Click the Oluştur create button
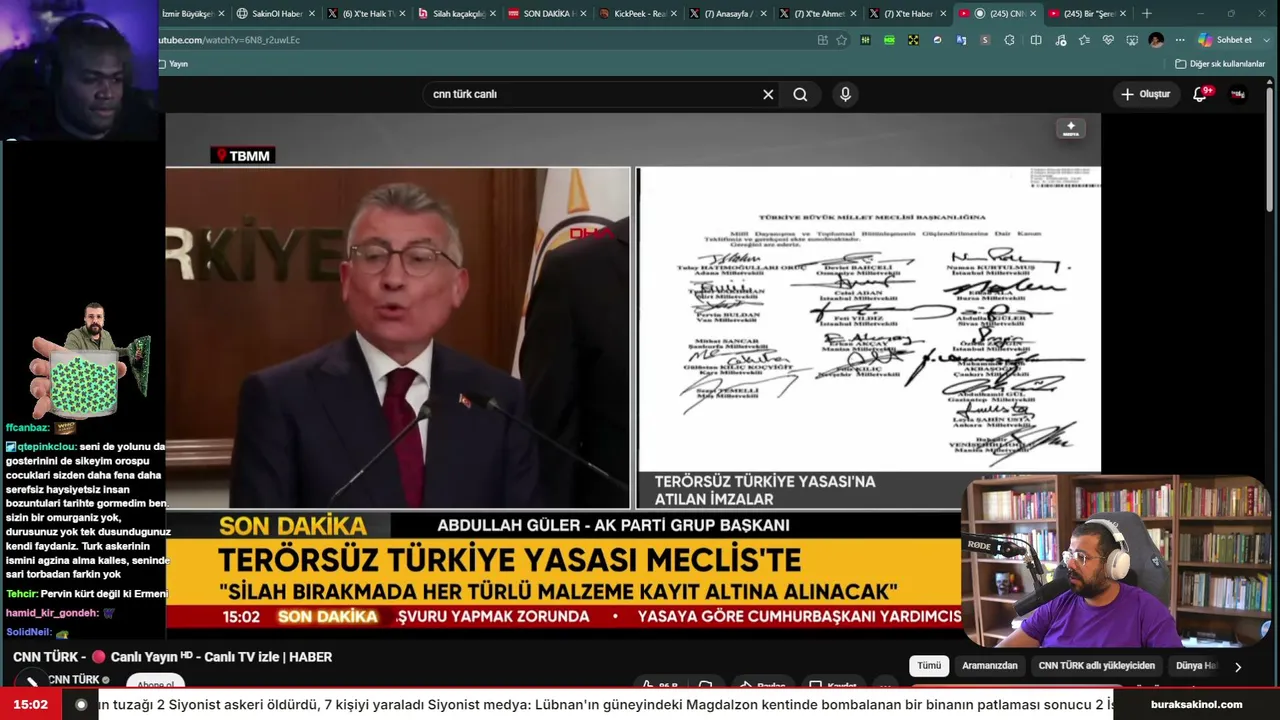 coord(1146,94)
